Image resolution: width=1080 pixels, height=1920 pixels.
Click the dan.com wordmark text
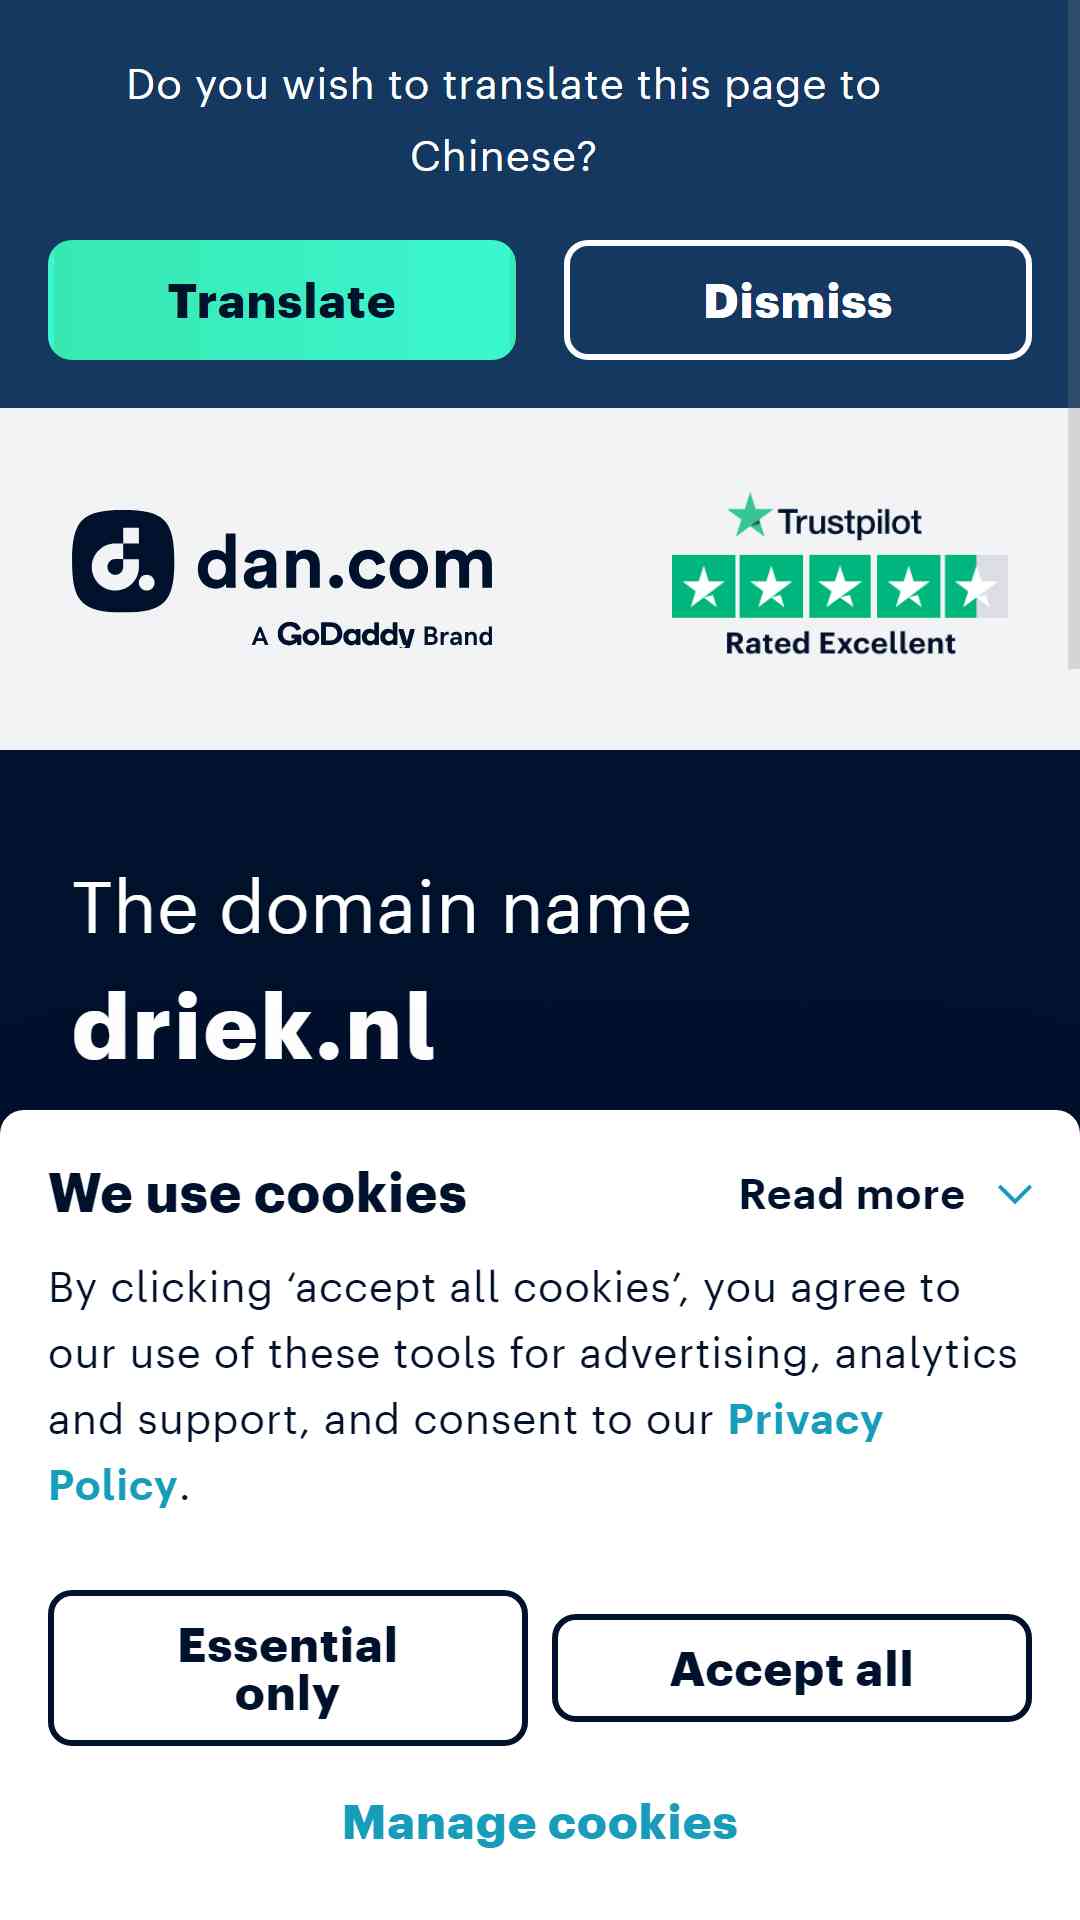(x=345, y=564)
